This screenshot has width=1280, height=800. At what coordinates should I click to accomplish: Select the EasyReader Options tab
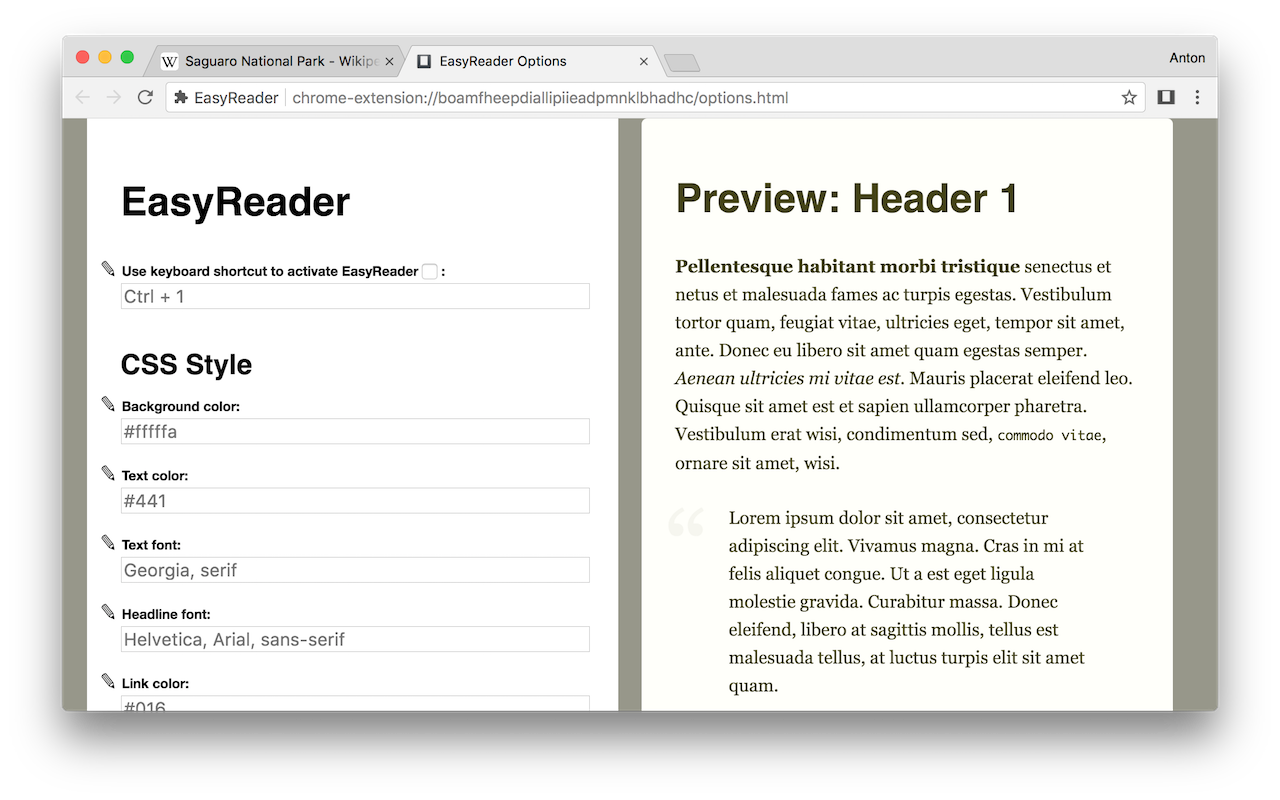click(x=520, y=61)
